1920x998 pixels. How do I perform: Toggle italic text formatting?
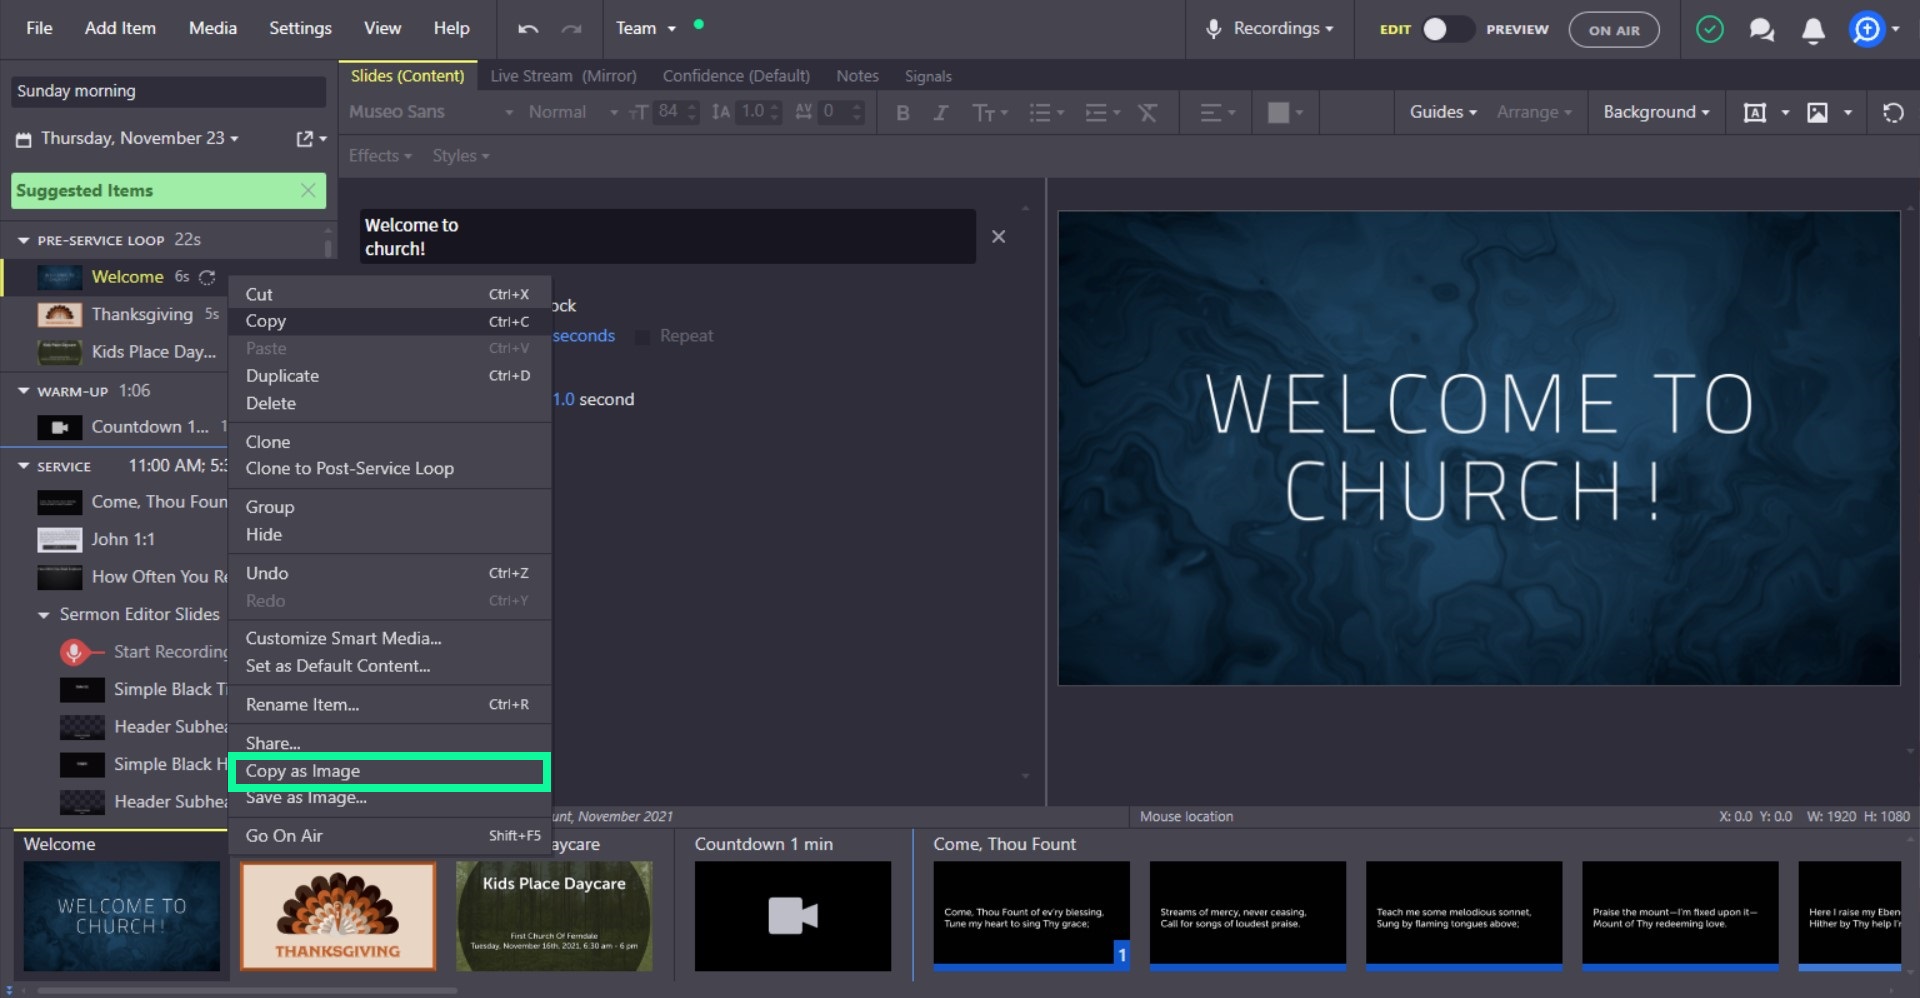940,113
